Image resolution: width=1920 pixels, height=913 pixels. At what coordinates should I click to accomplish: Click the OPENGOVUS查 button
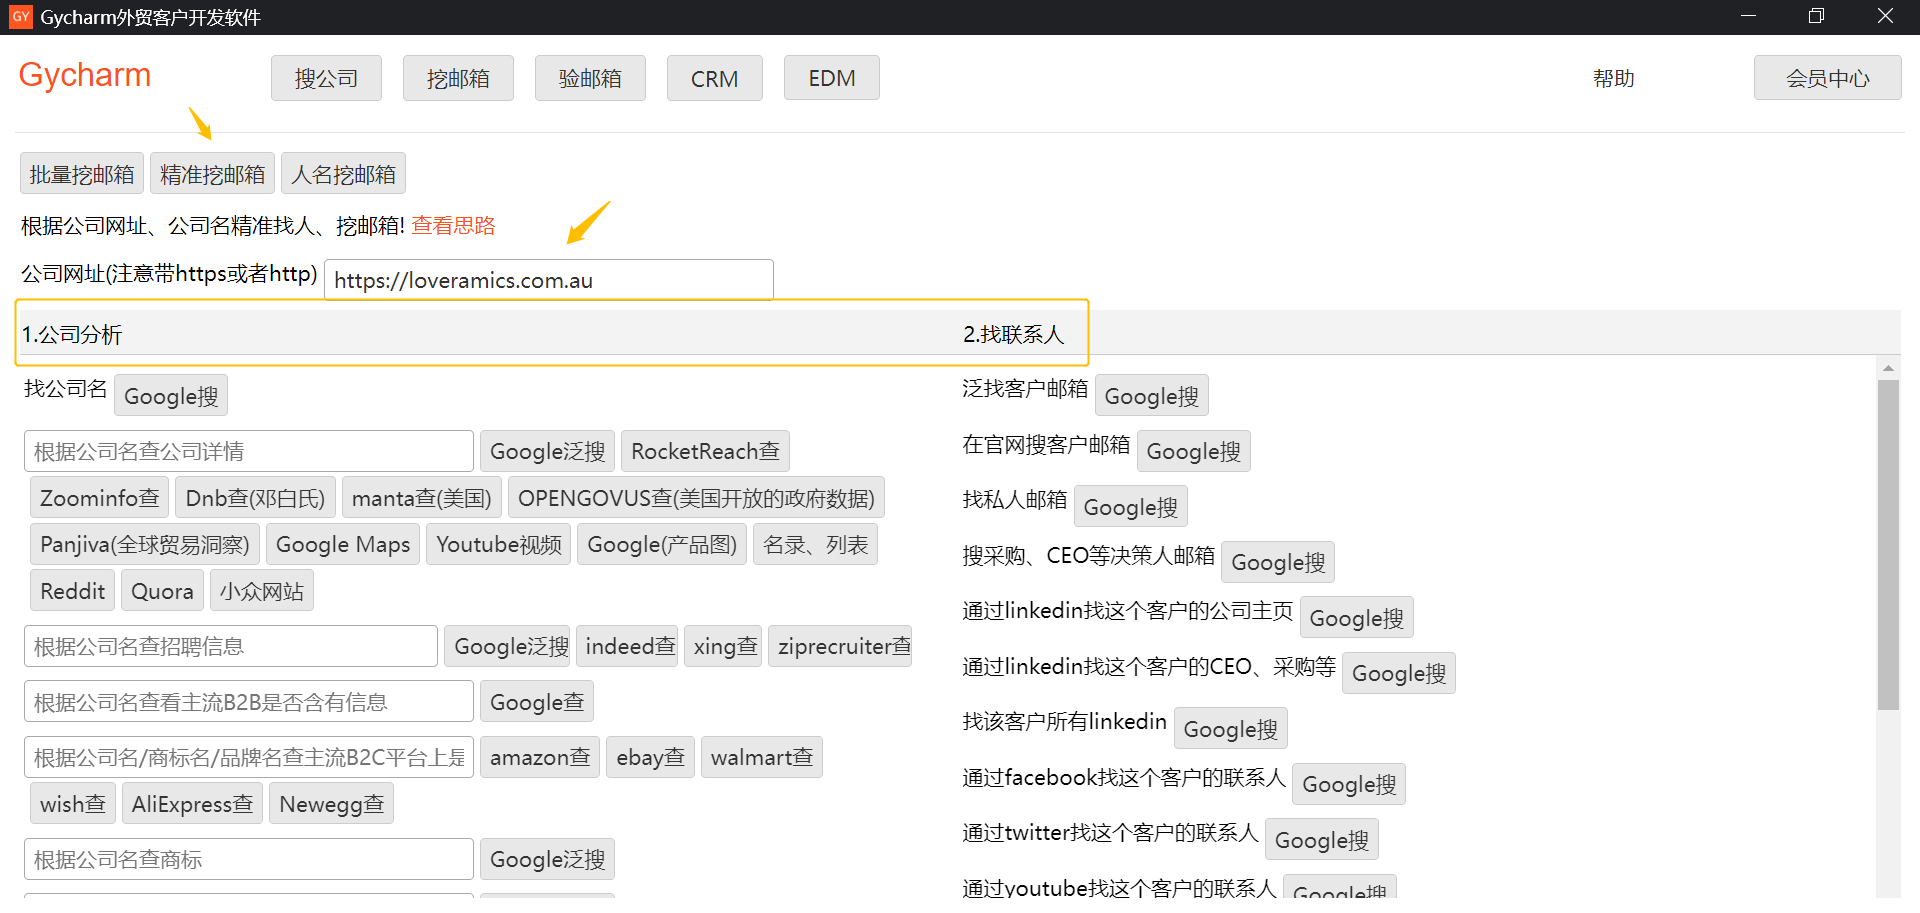click(696, 498)
